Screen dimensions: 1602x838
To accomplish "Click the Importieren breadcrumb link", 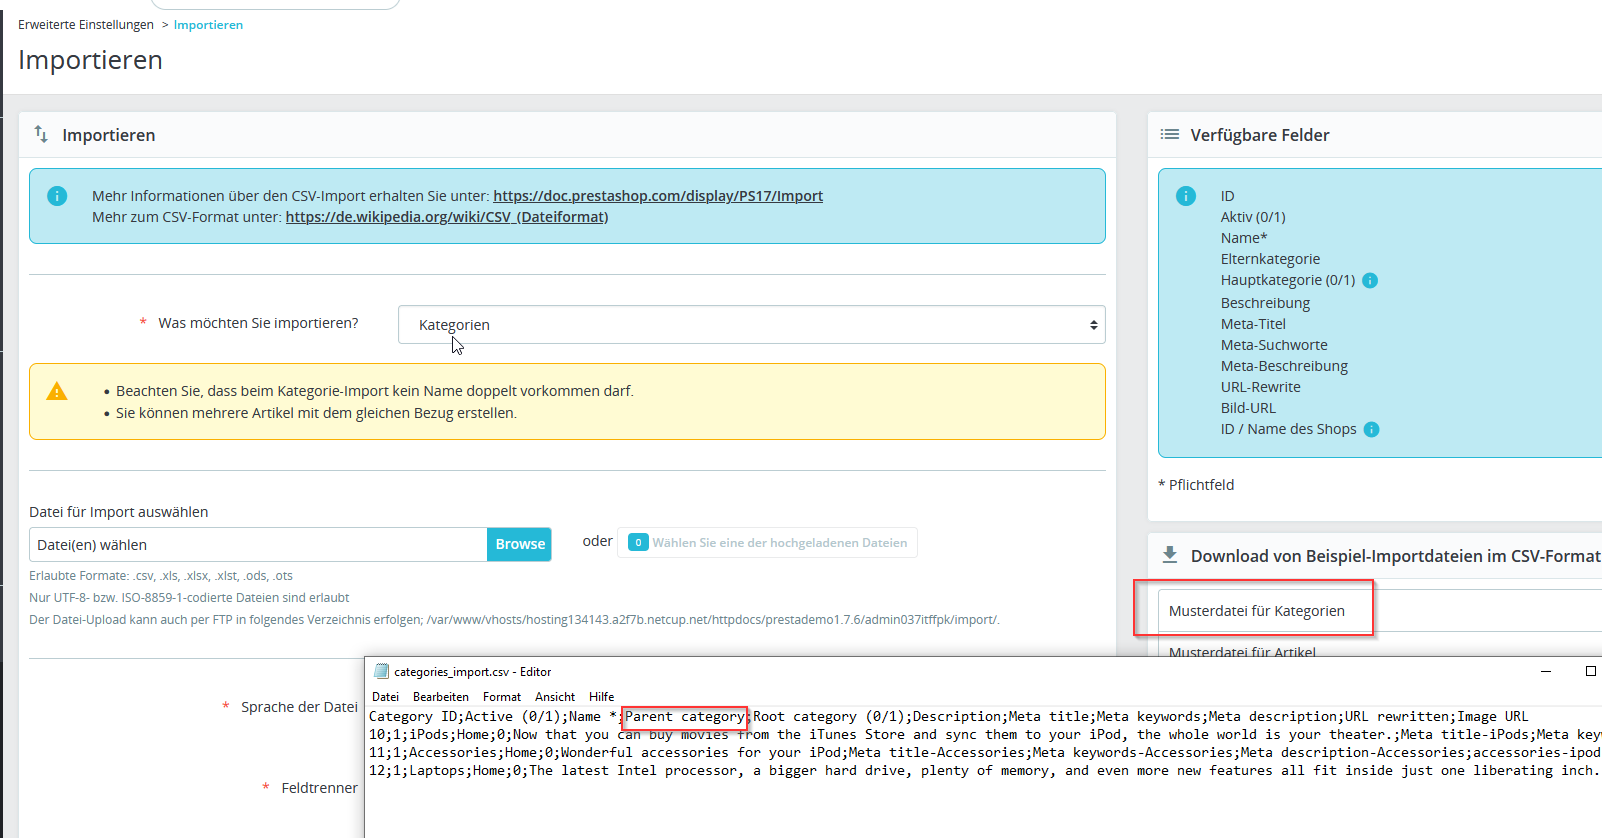I will point(208,25).
